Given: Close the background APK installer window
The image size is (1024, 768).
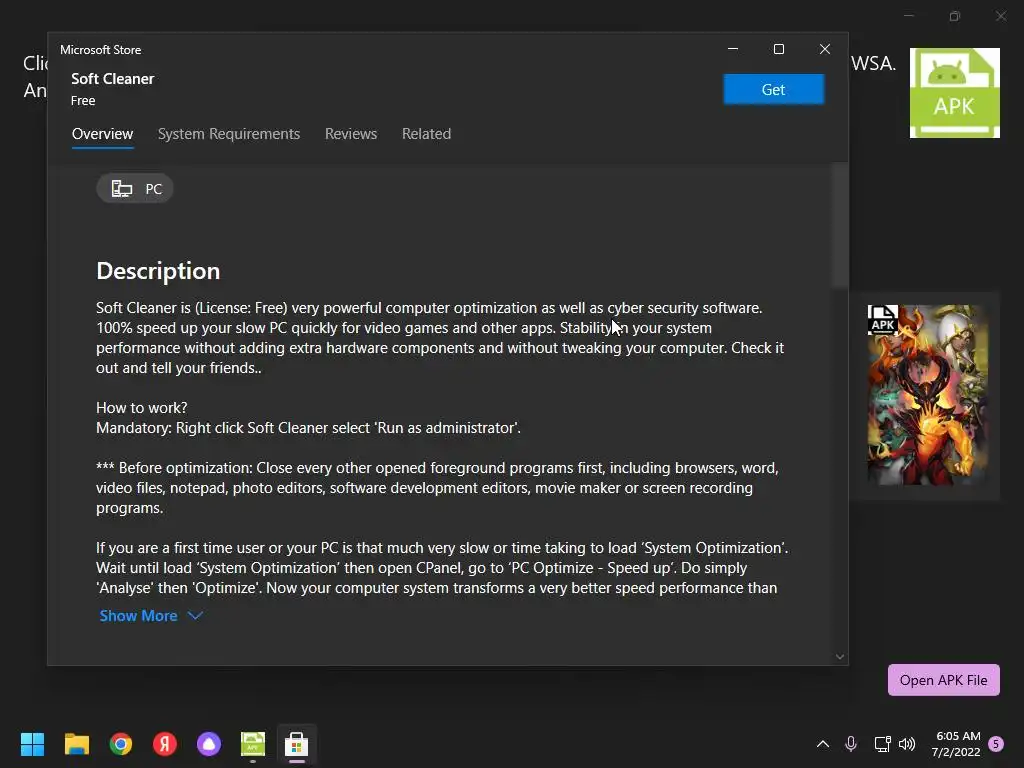Looking at the screenshot, I should pos(1001,16).
